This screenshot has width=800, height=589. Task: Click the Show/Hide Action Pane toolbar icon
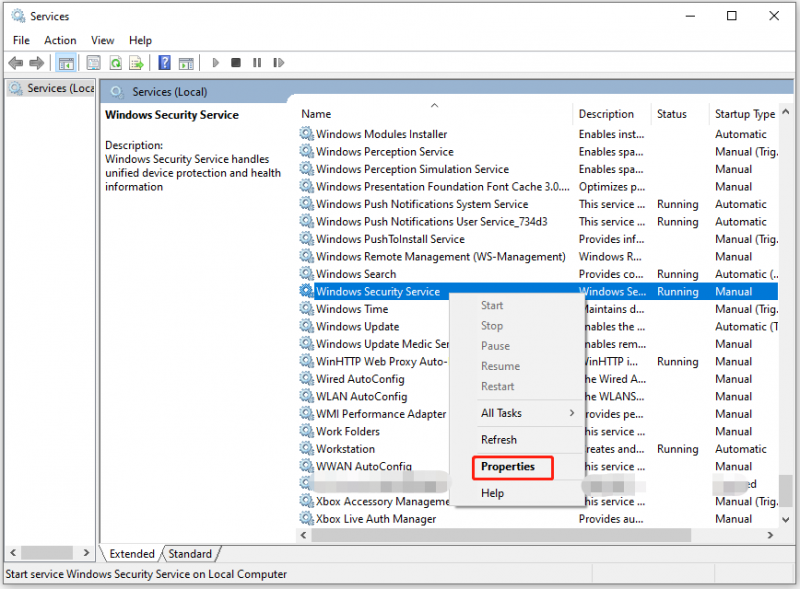click(x=186, y=63)
